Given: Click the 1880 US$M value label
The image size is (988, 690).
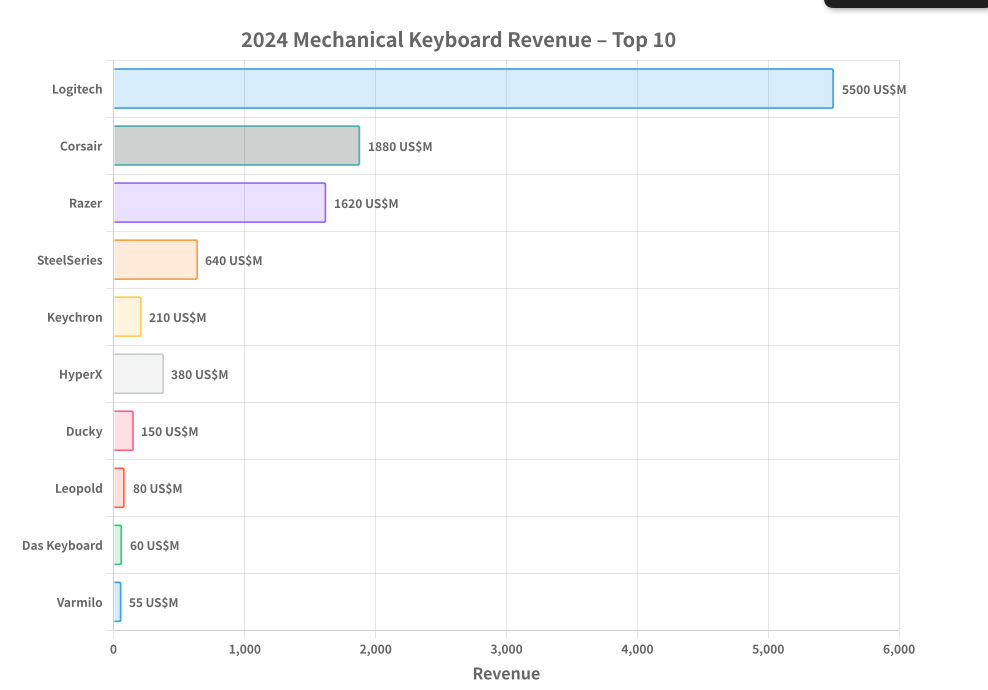Looking at the screenshot, I should [x=400, y=146].
